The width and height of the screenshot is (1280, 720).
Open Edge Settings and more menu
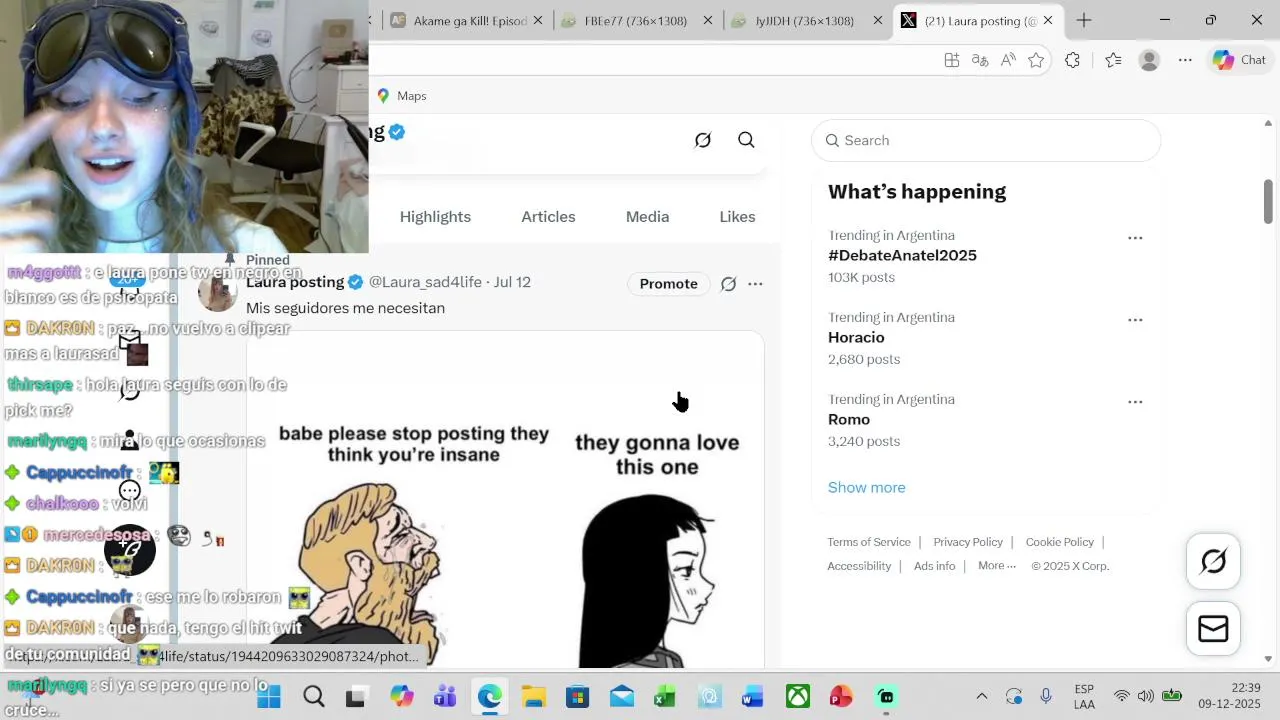(1185, 60)
